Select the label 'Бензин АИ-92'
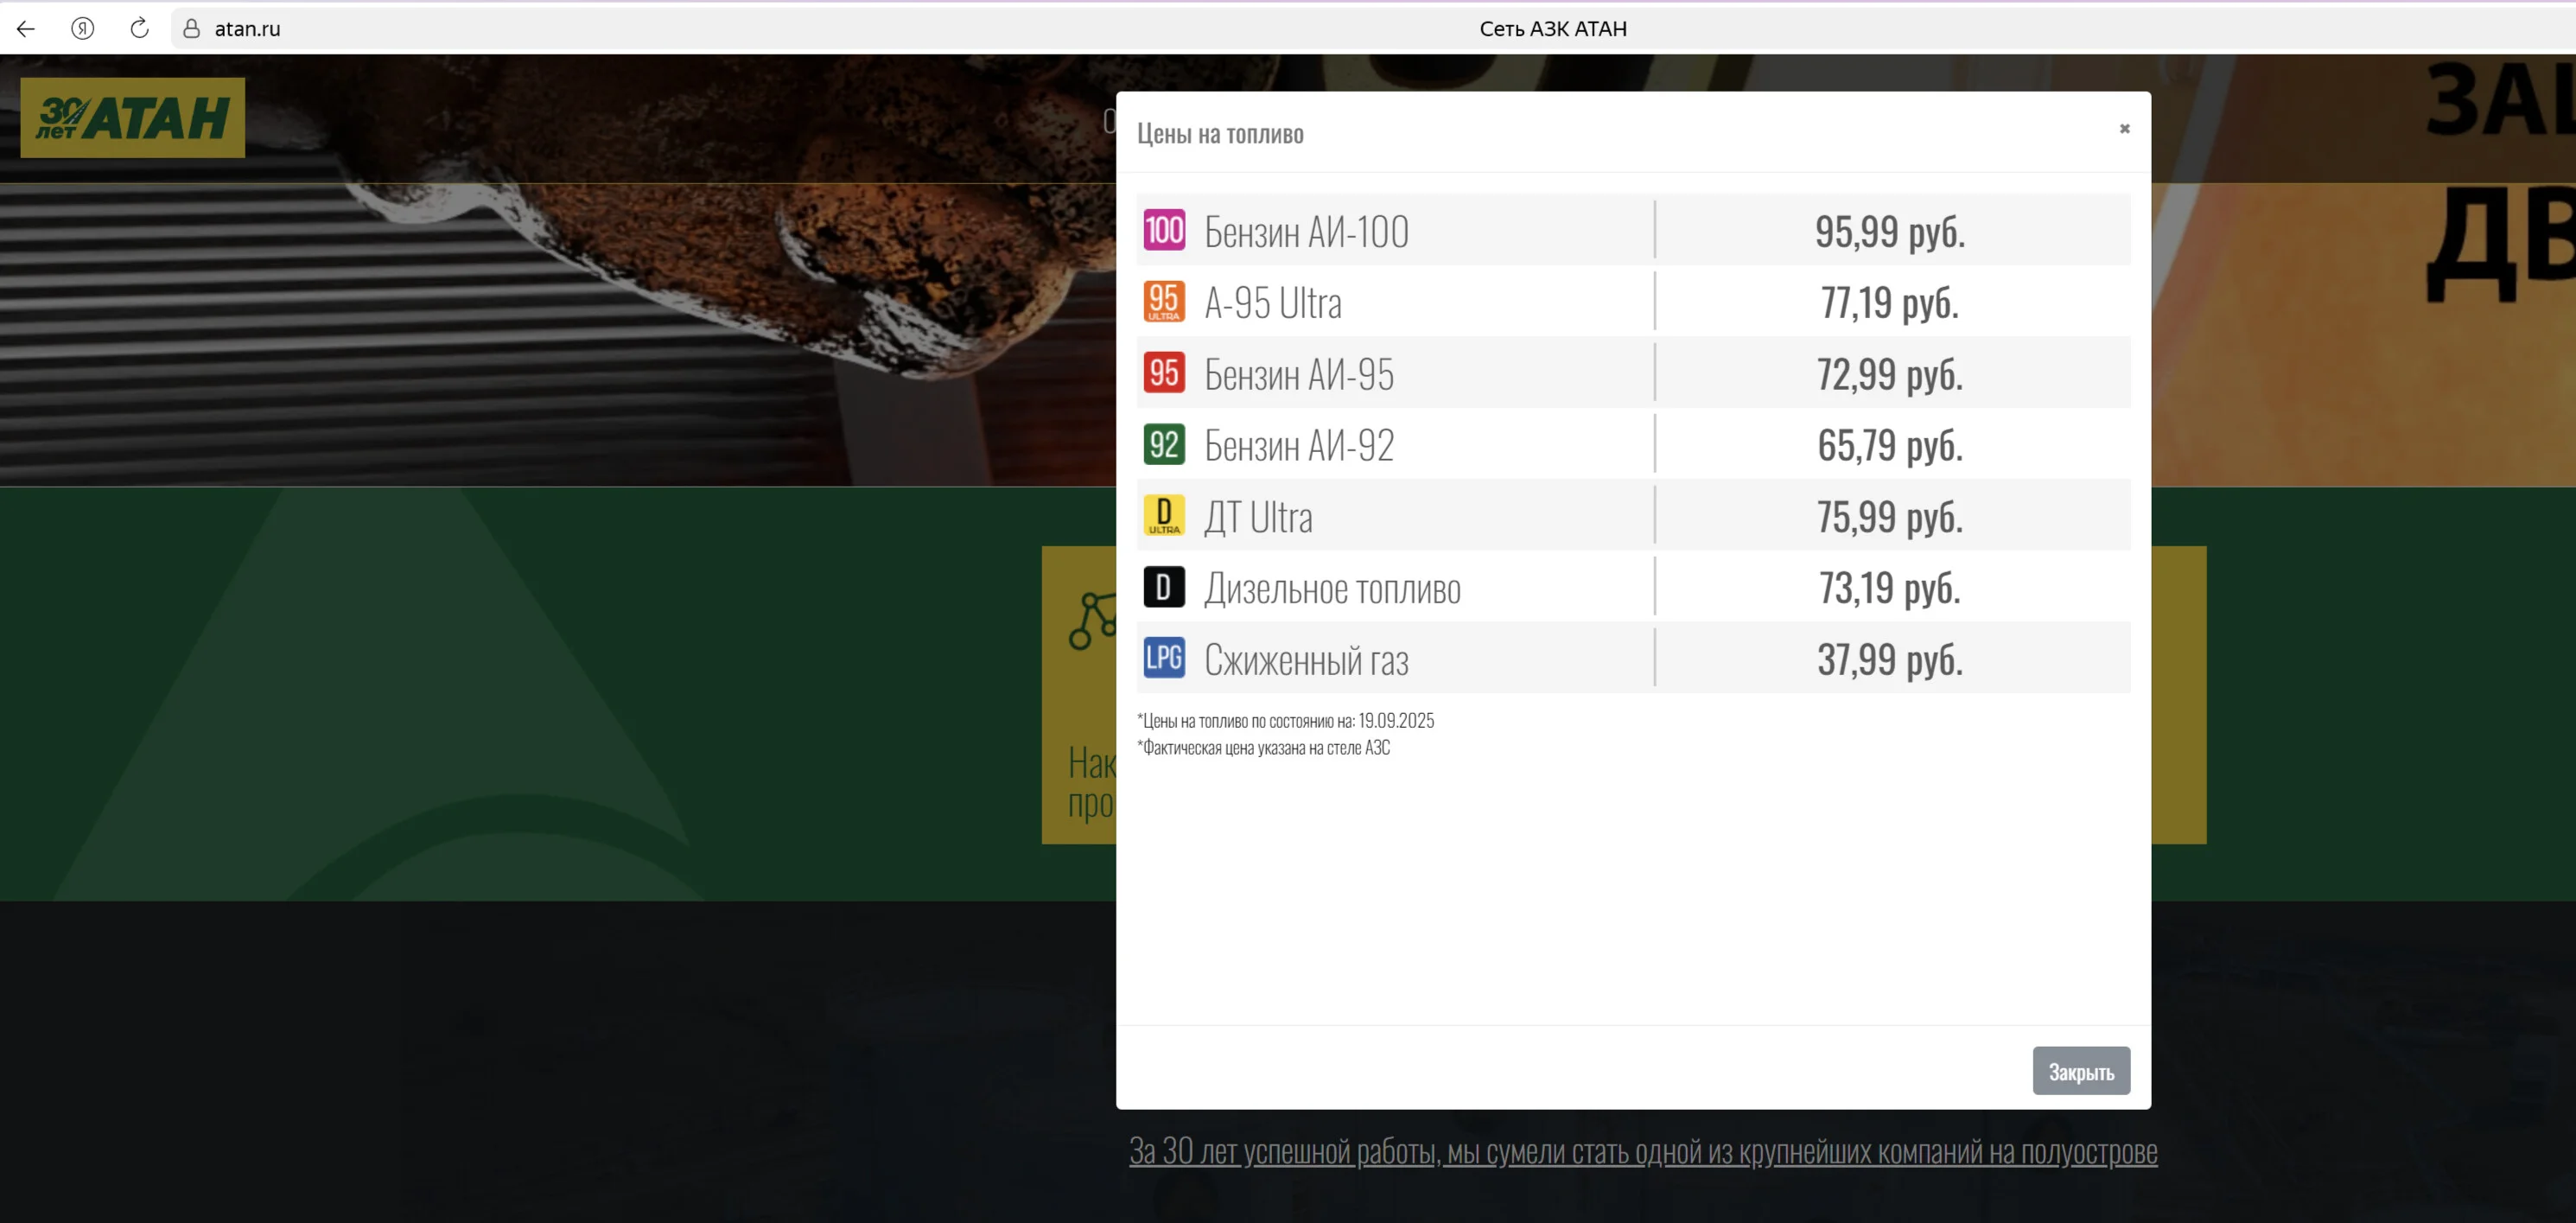This screenshot has height=1223, width=2576. [x=1299, y=446]
